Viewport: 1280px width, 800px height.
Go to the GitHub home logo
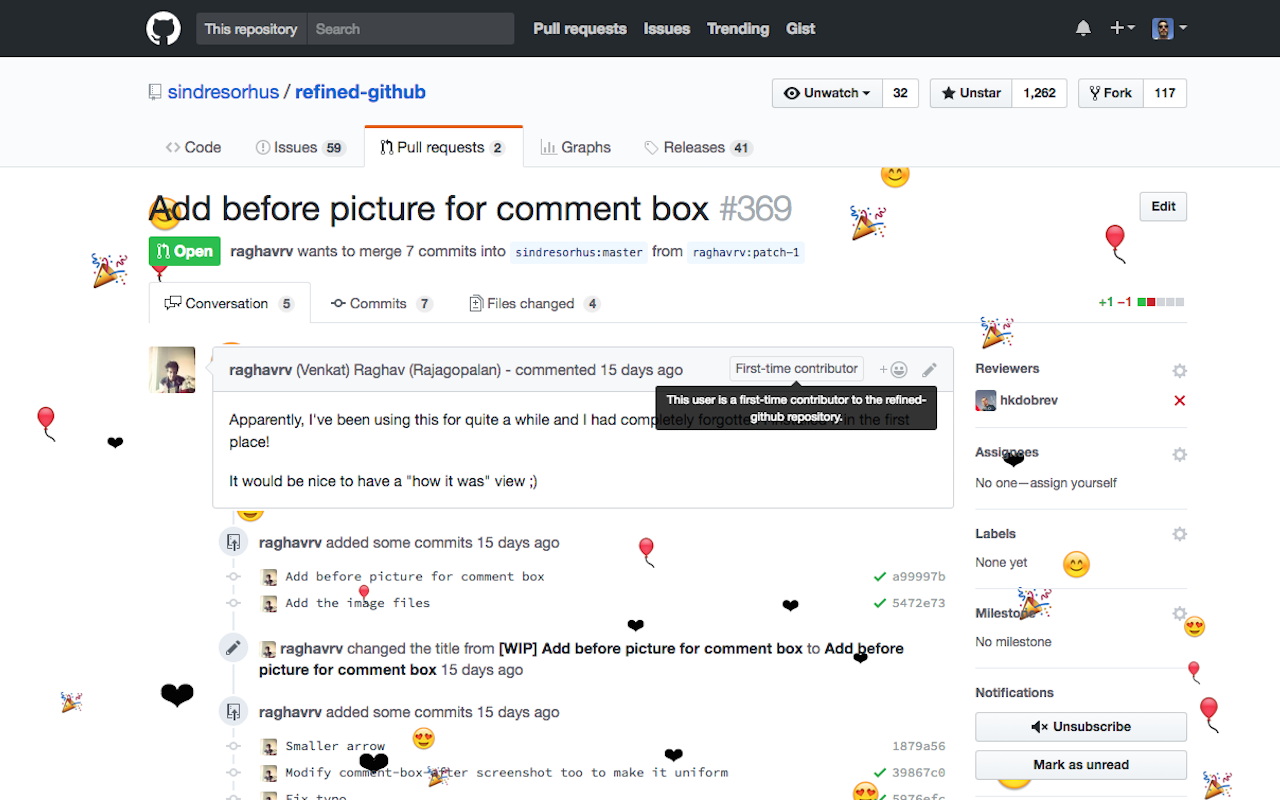coord(164,28)
